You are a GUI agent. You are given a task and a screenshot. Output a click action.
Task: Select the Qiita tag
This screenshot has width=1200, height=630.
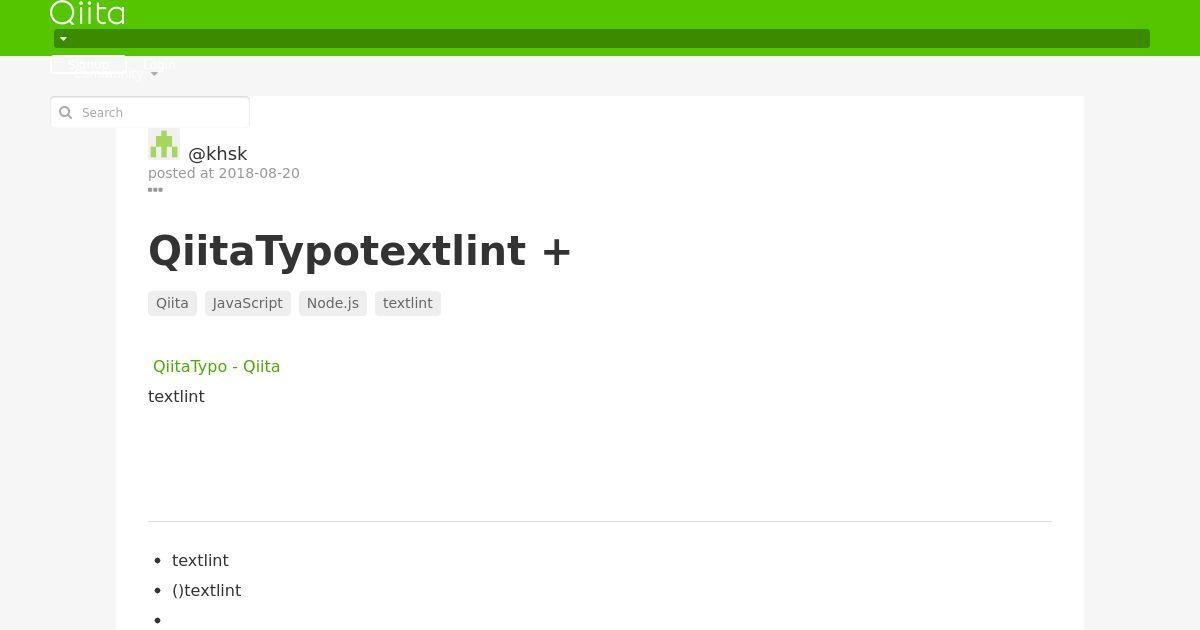click(x=172, y=303)
